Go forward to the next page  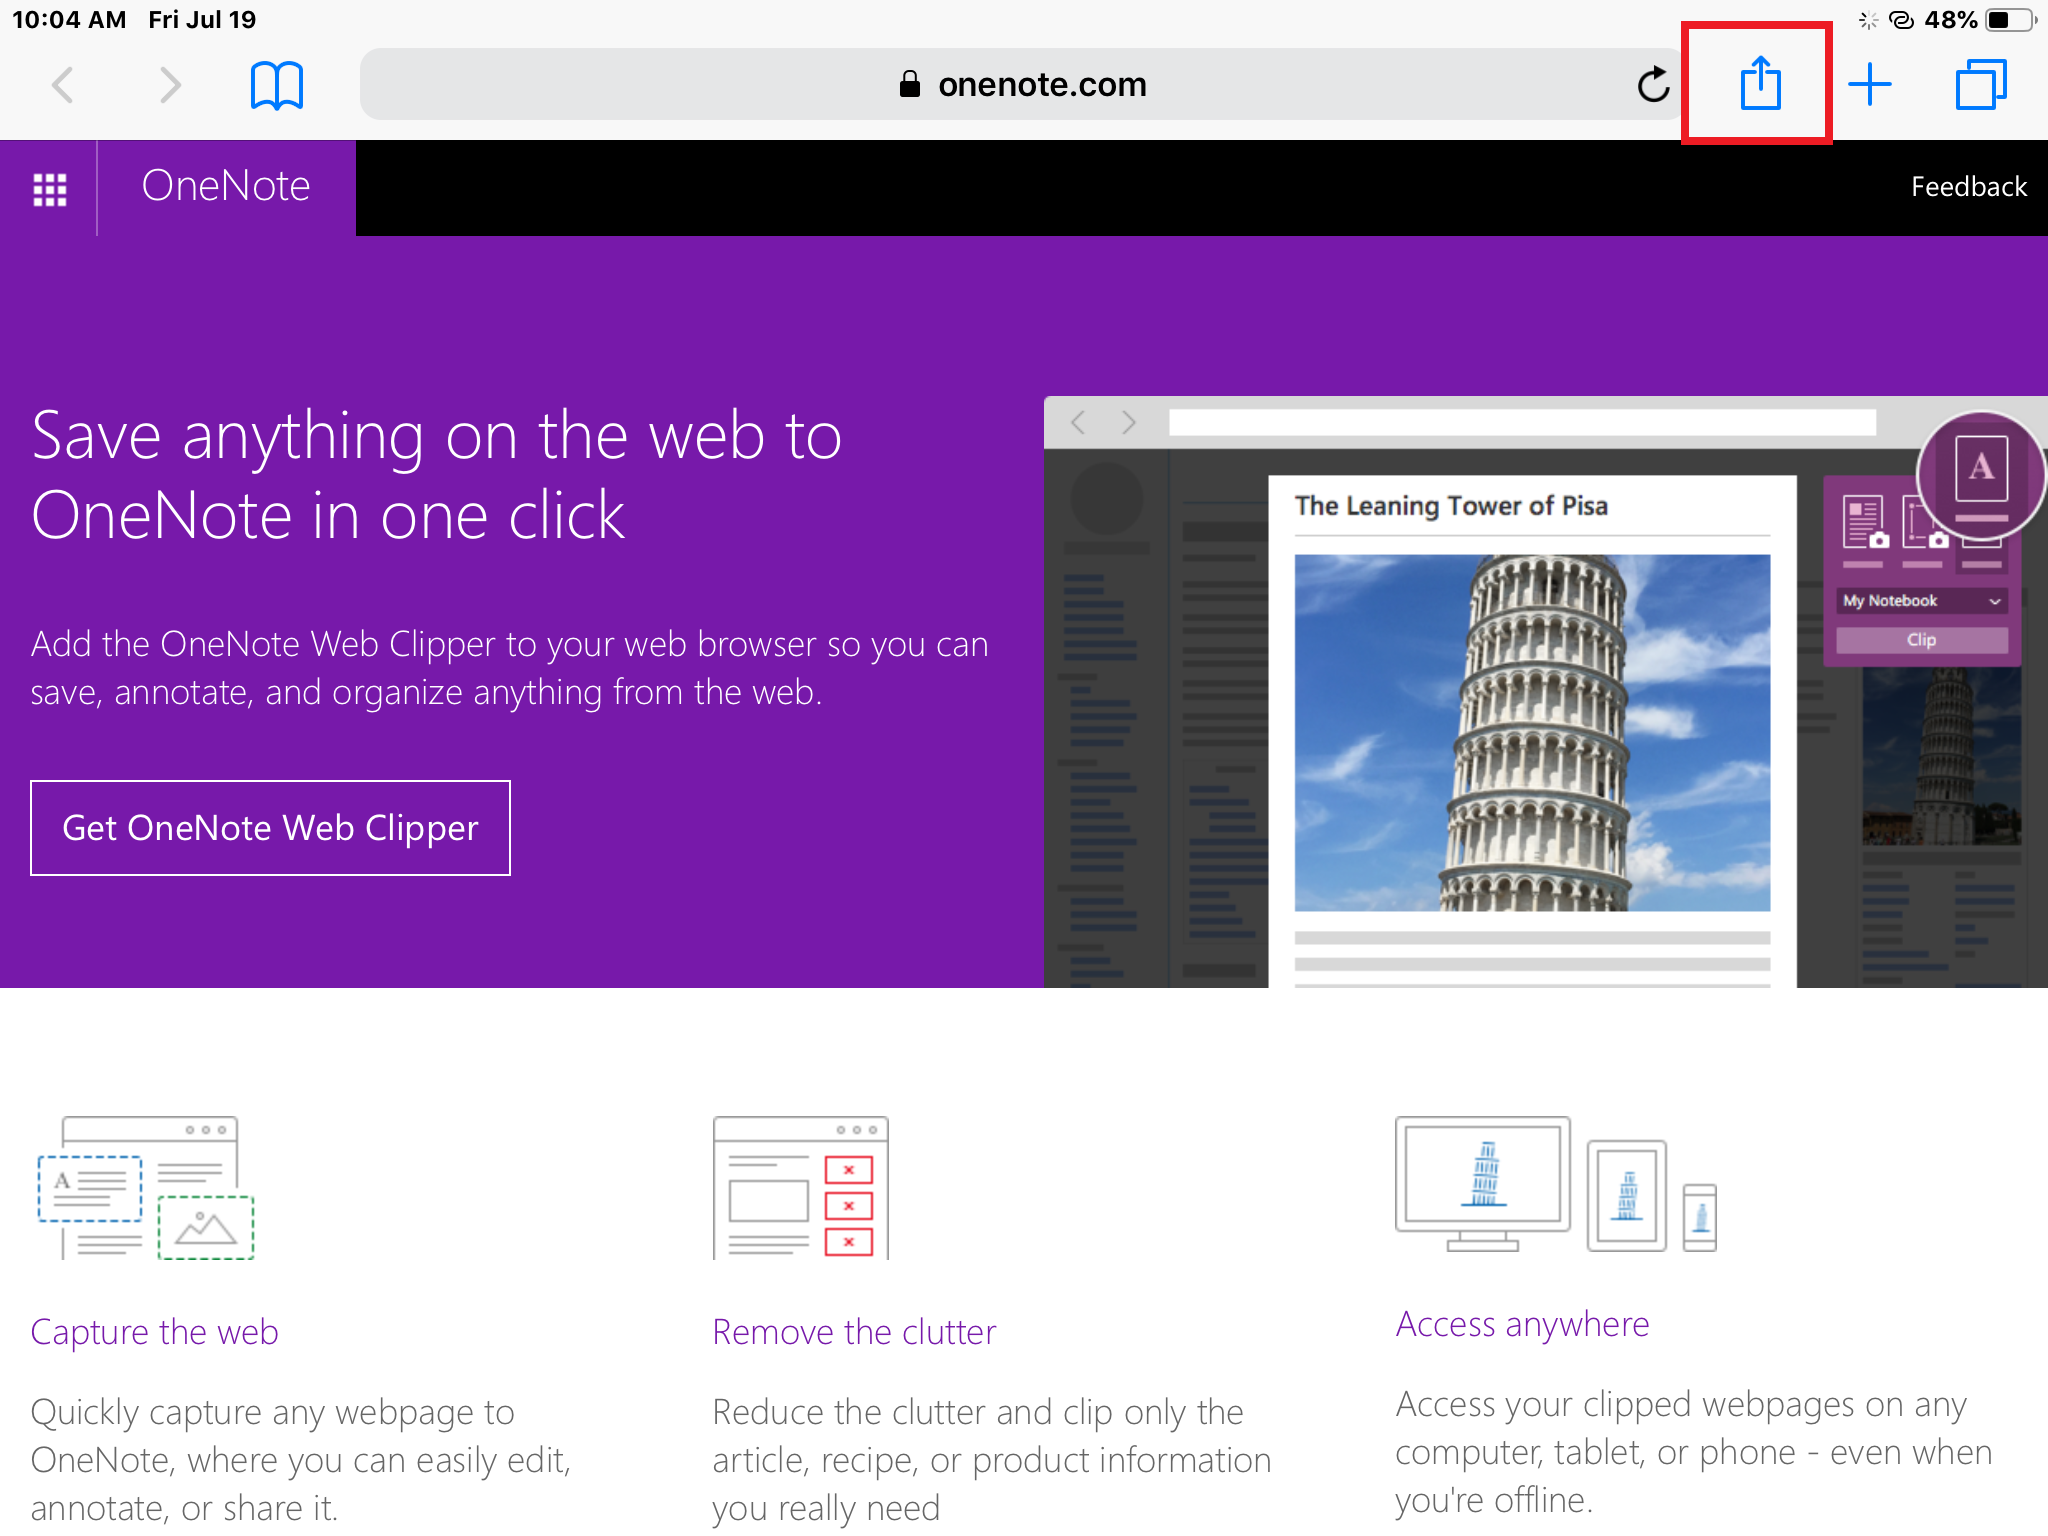pos(170,85)
